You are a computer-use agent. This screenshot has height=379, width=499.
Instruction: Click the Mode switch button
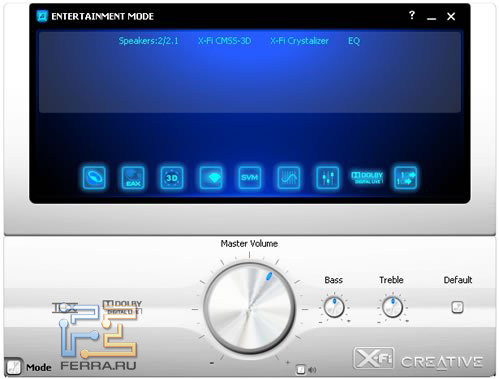[14, 367]
